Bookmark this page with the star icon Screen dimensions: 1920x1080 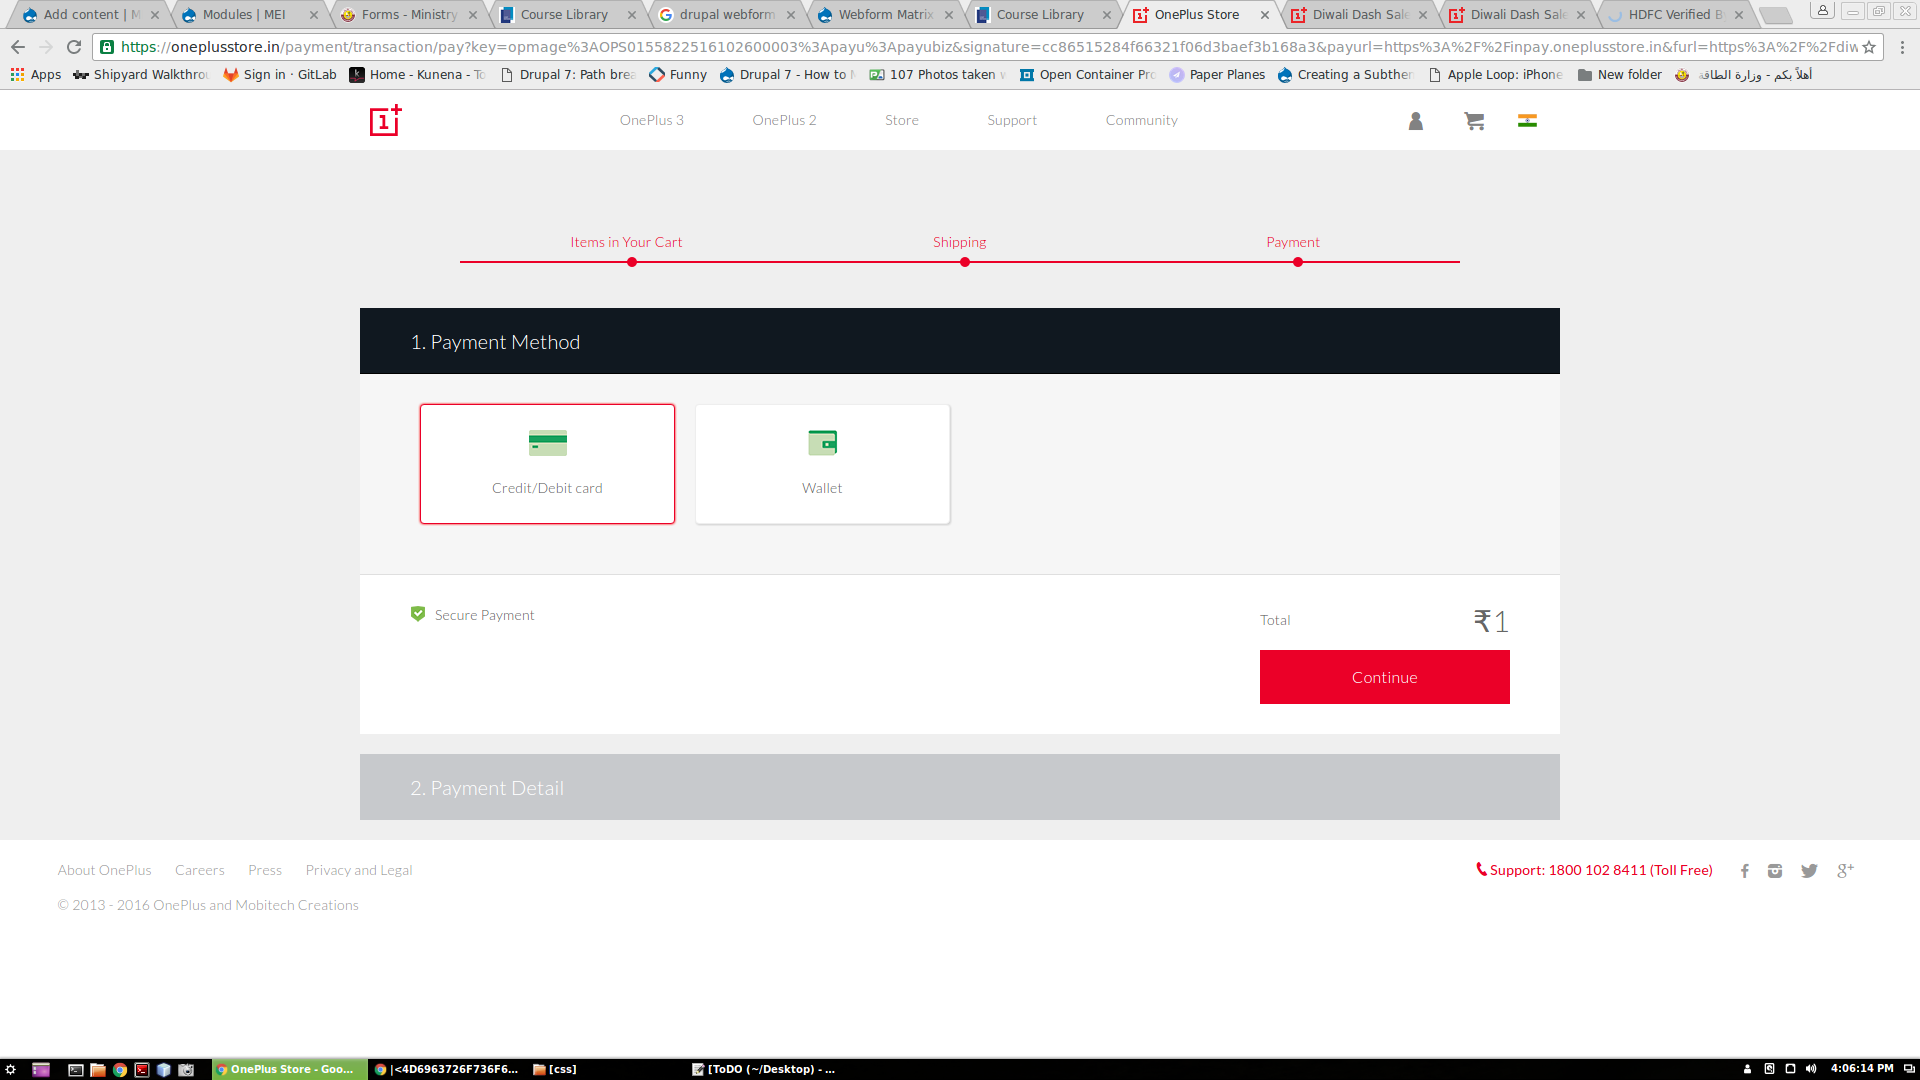1869,47
